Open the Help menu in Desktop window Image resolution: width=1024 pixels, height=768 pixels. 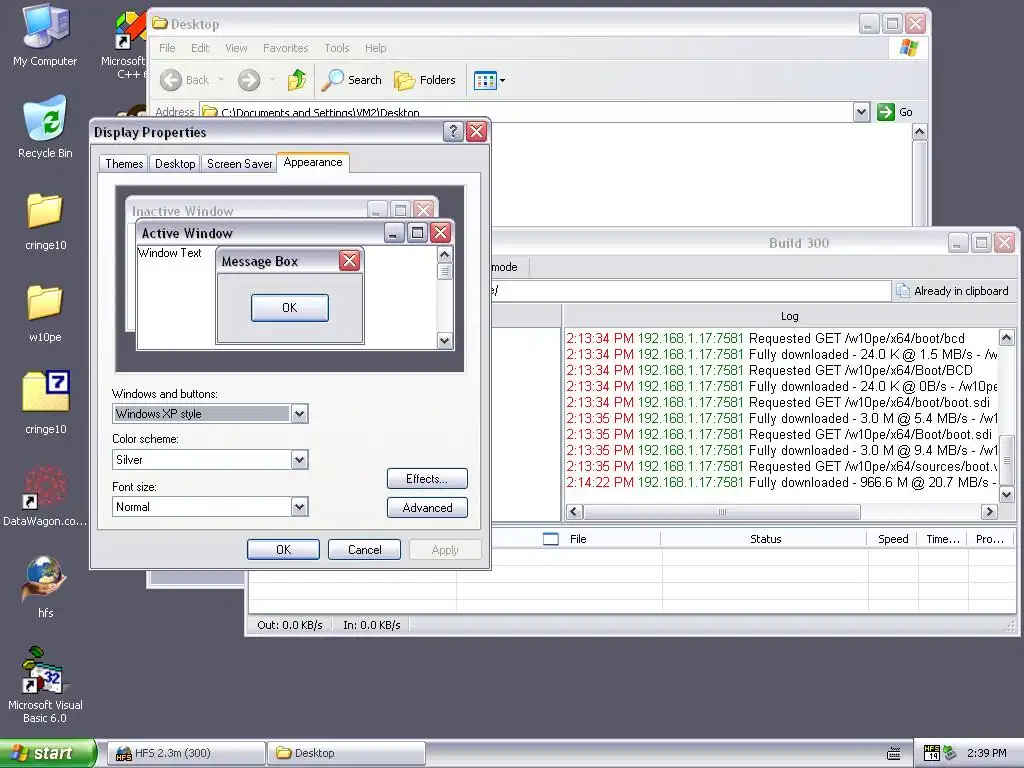pos(376,48)
